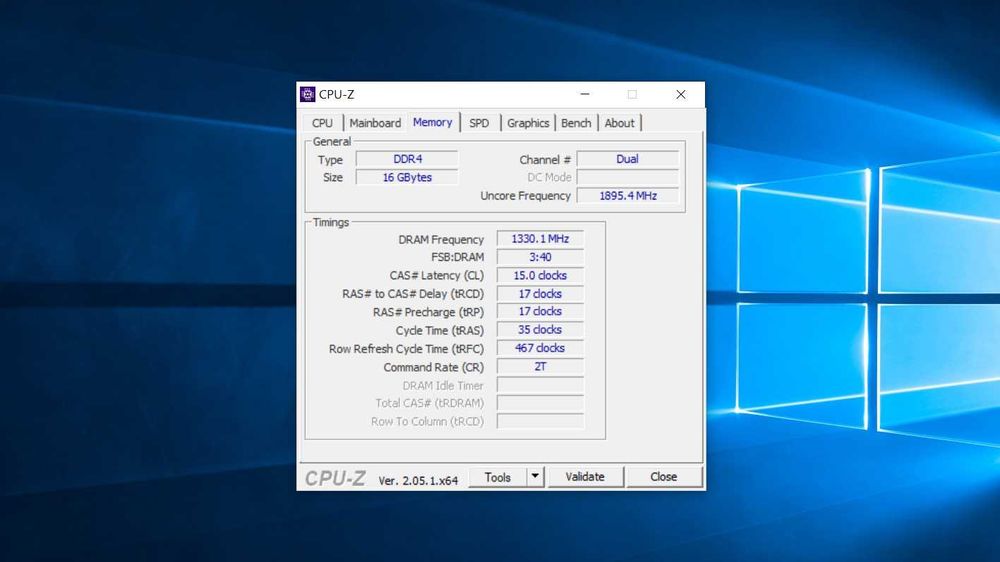Switch to the Bench tab

pos(576,123)
